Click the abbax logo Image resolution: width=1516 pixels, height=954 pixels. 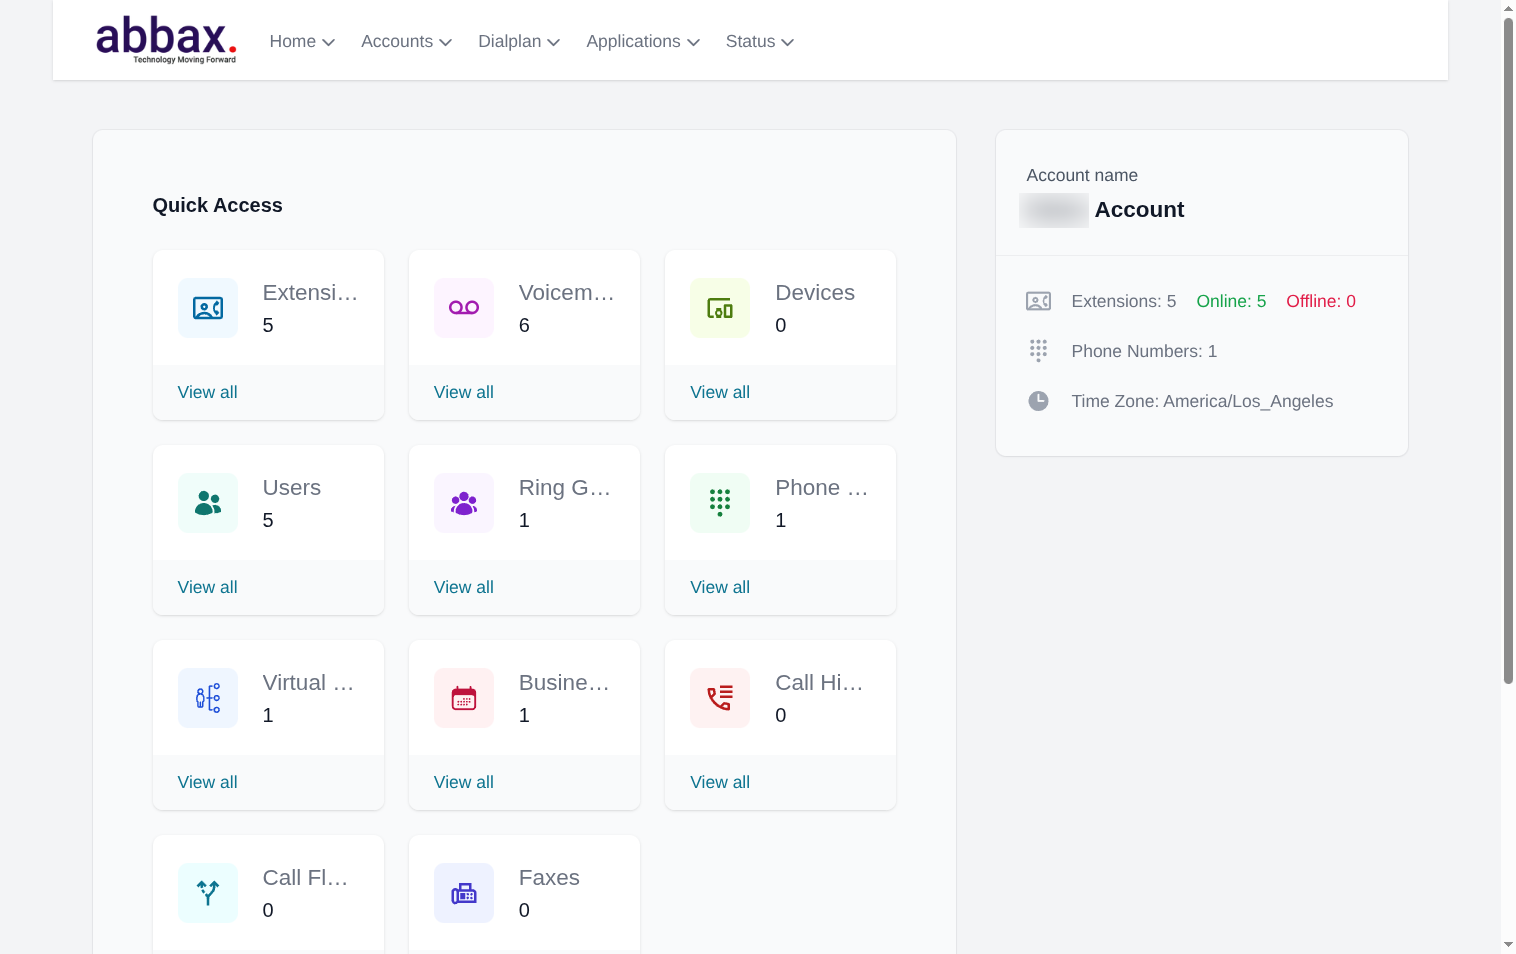coord(166,39)
